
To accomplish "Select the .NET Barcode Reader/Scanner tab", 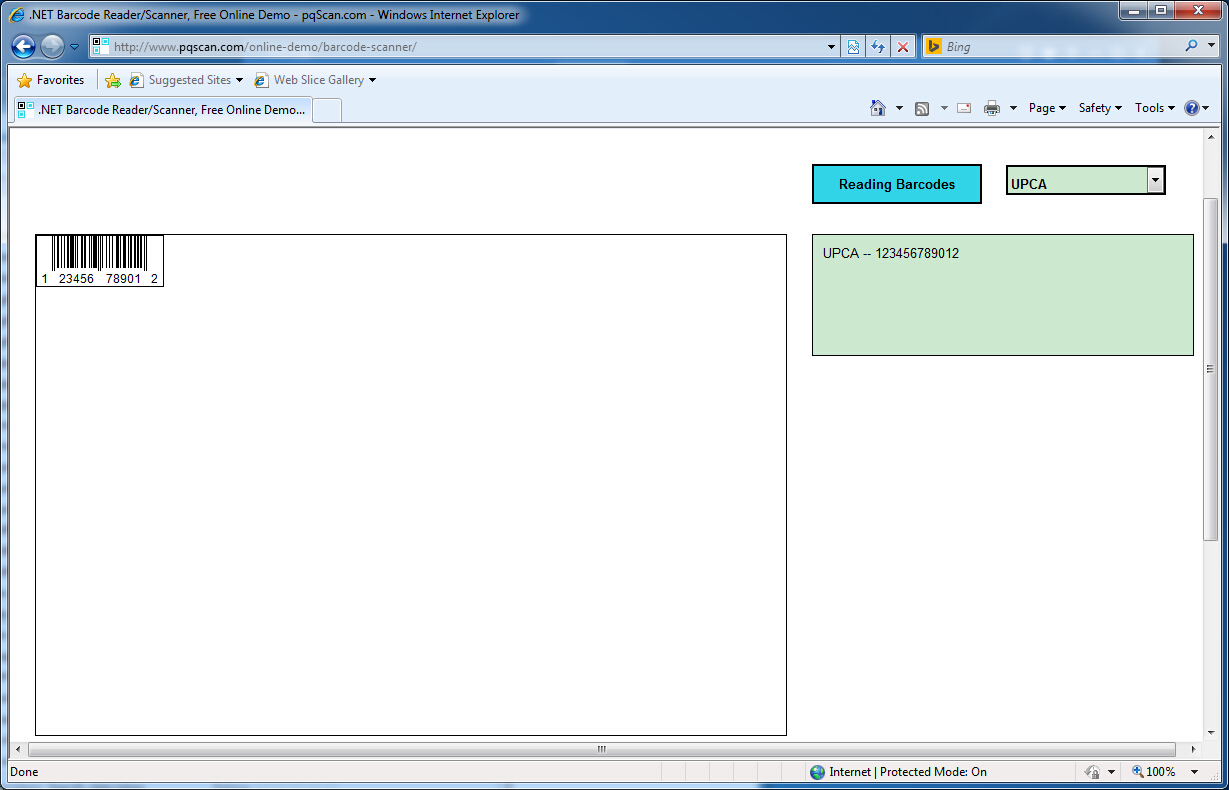I will 162,110.
